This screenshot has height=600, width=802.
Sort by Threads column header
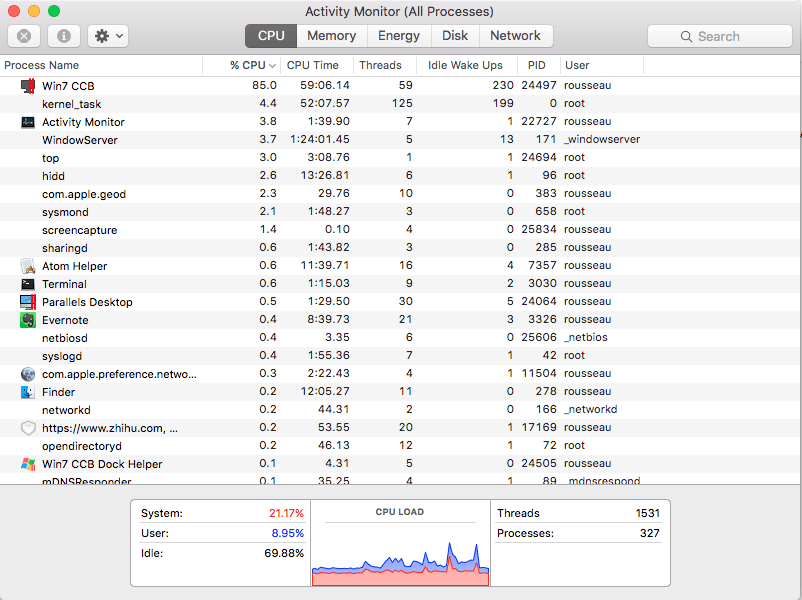384,65
